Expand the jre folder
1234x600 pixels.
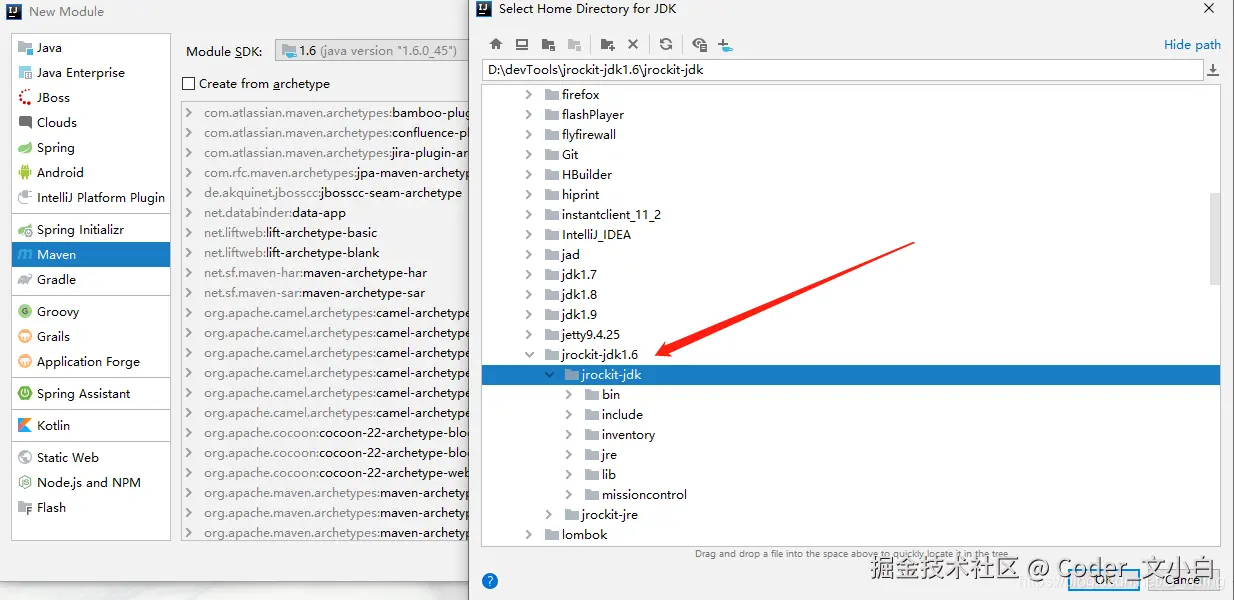pyautogui.click(x=569, y=455)
